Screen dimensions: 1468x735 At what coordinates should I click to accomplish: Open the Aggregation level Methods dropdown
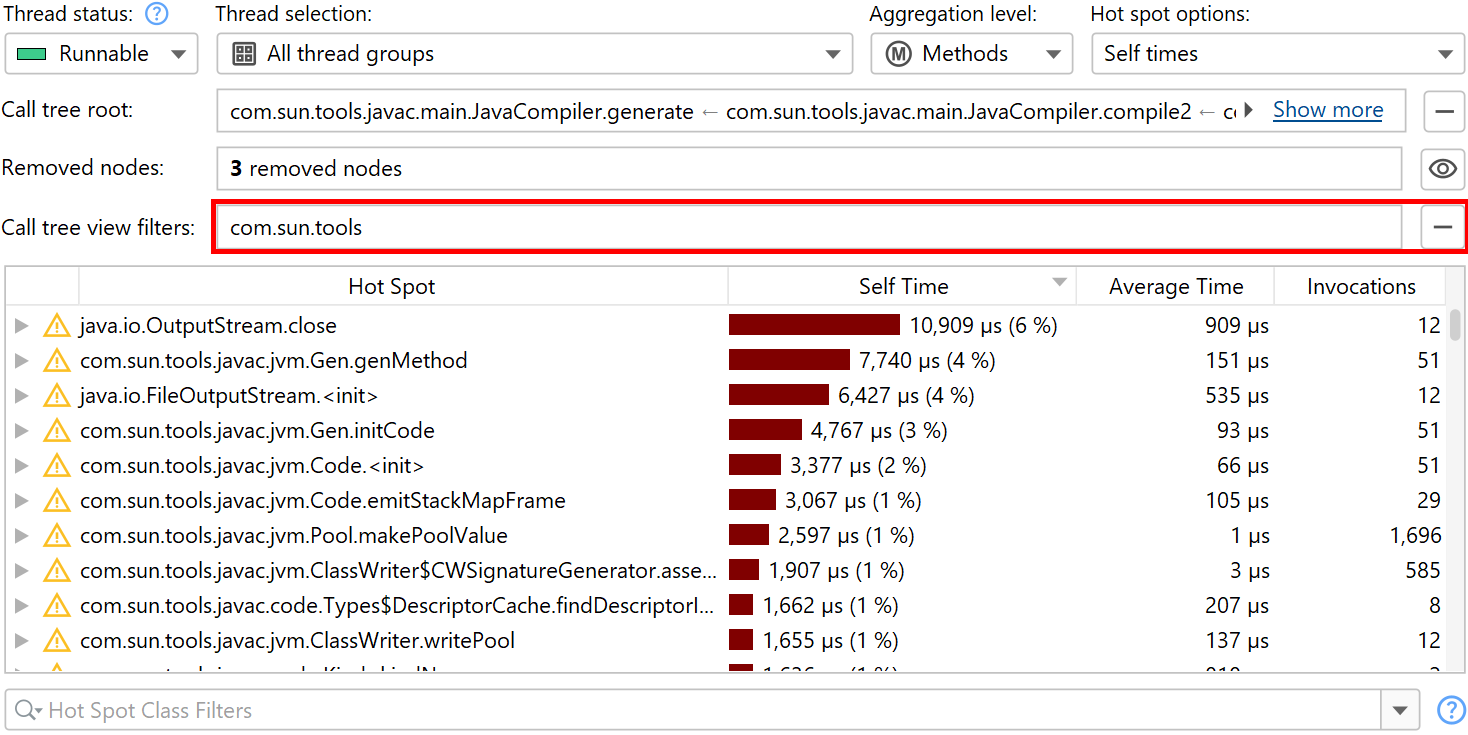point(971,54)
